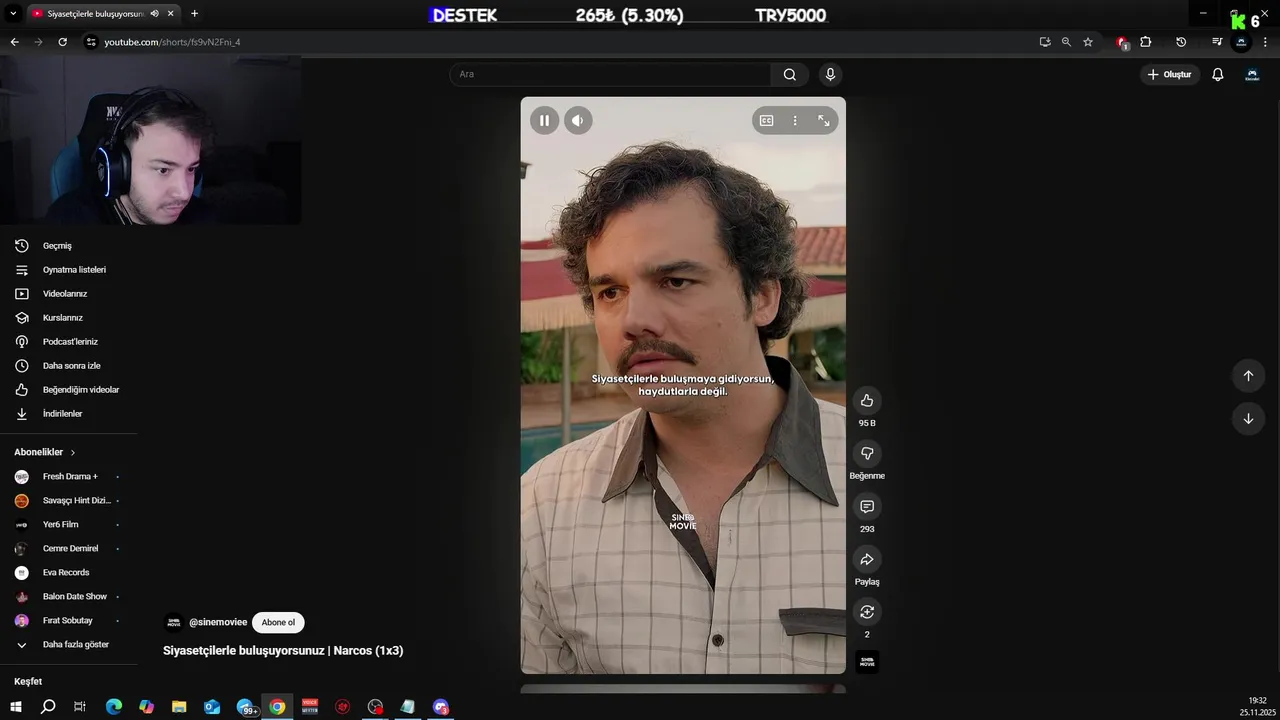Screen dimensions: 1280x720
Task: Click the Abone ol subscribe button
Action: tap(278, 622)
